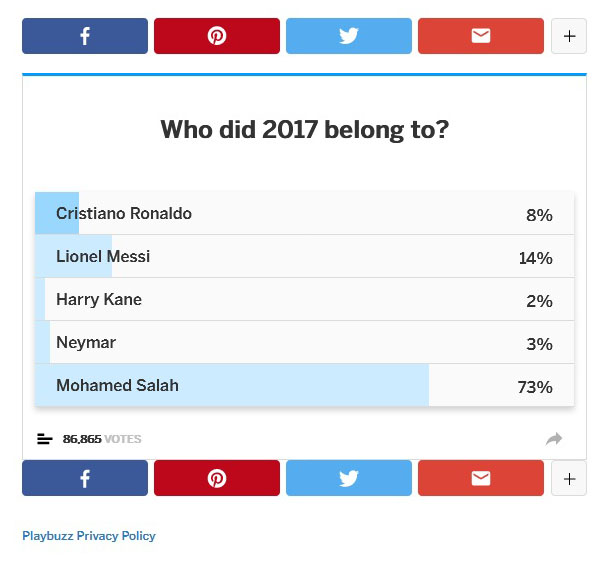Screen dimensions: 602x573
Task: Expand more share options at top
Action: click(569, 36)
